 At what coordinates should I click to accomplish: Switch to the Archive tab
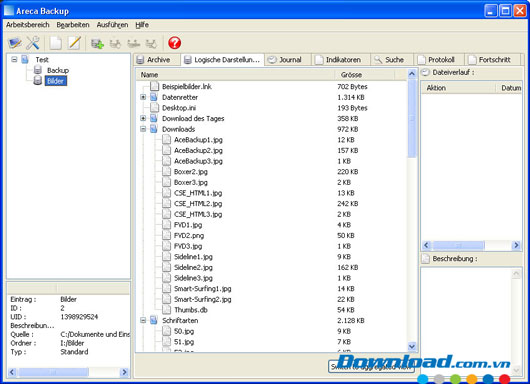(156, 60)
